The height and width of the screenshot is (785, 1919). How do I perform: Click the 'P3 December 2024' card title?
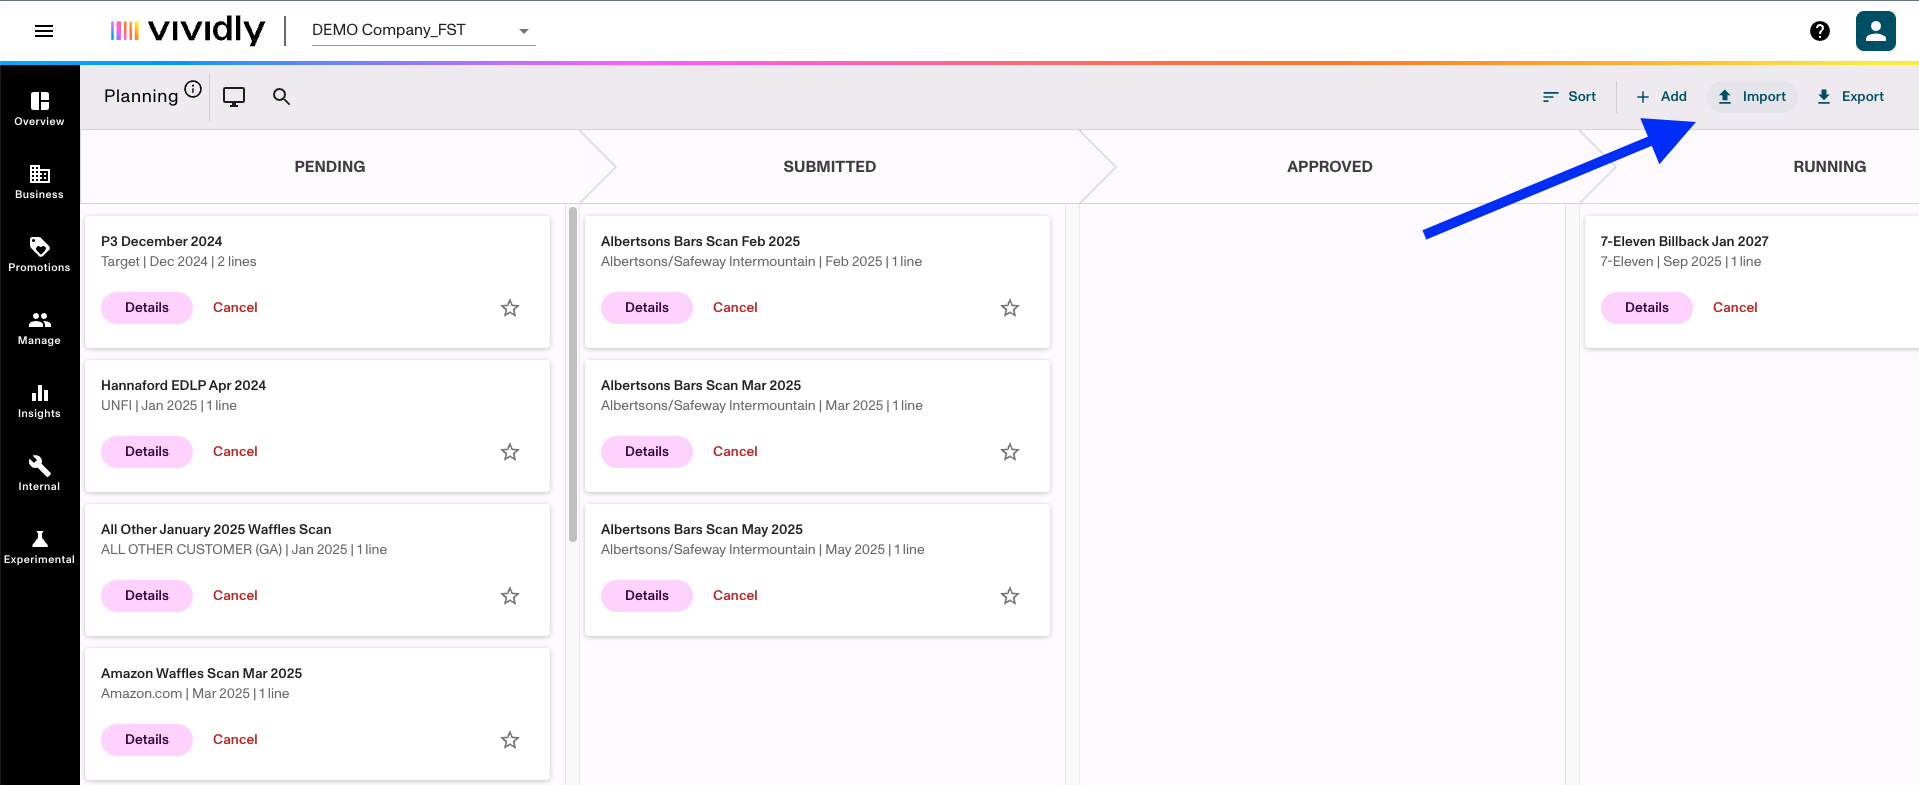click(x=162, y=242)
